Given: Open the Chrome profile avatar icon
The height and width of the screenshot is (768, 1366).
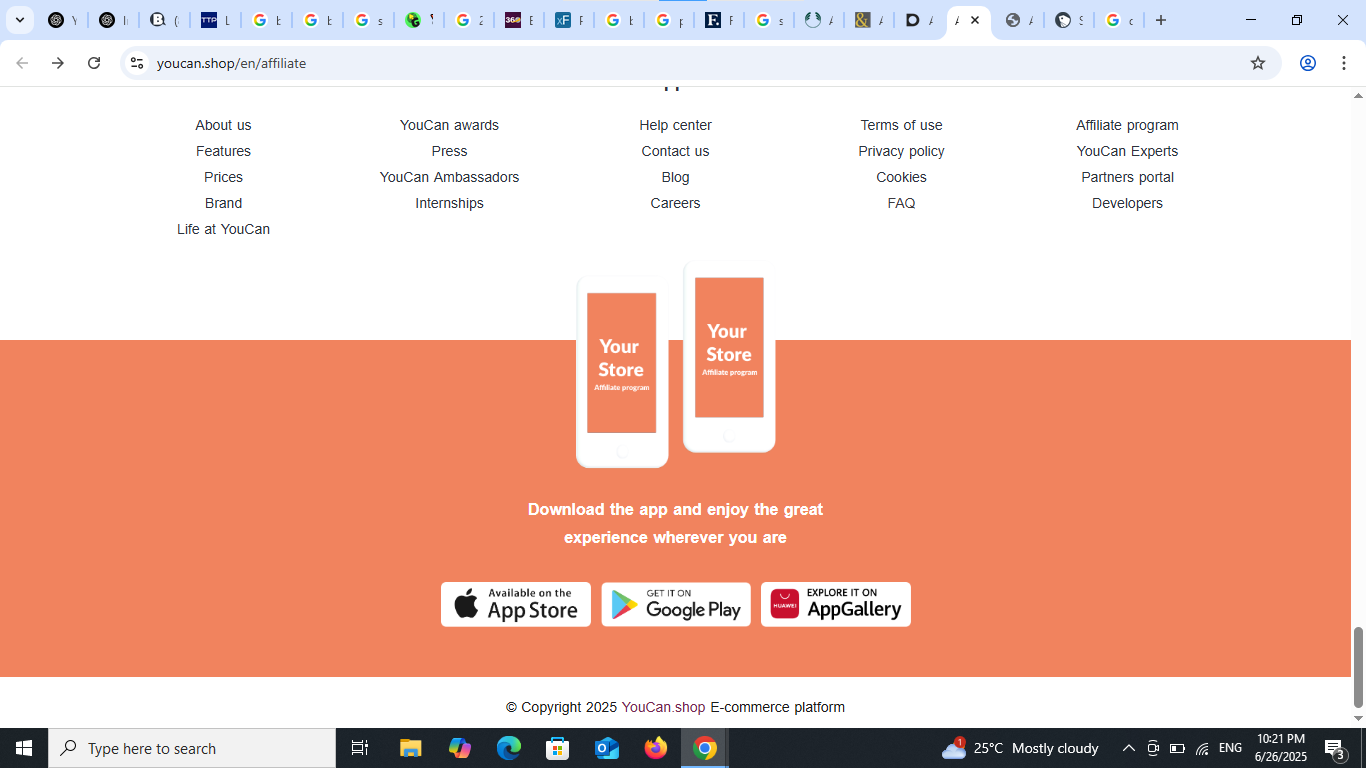Looking at the screenshot, I should point(1307,63).
